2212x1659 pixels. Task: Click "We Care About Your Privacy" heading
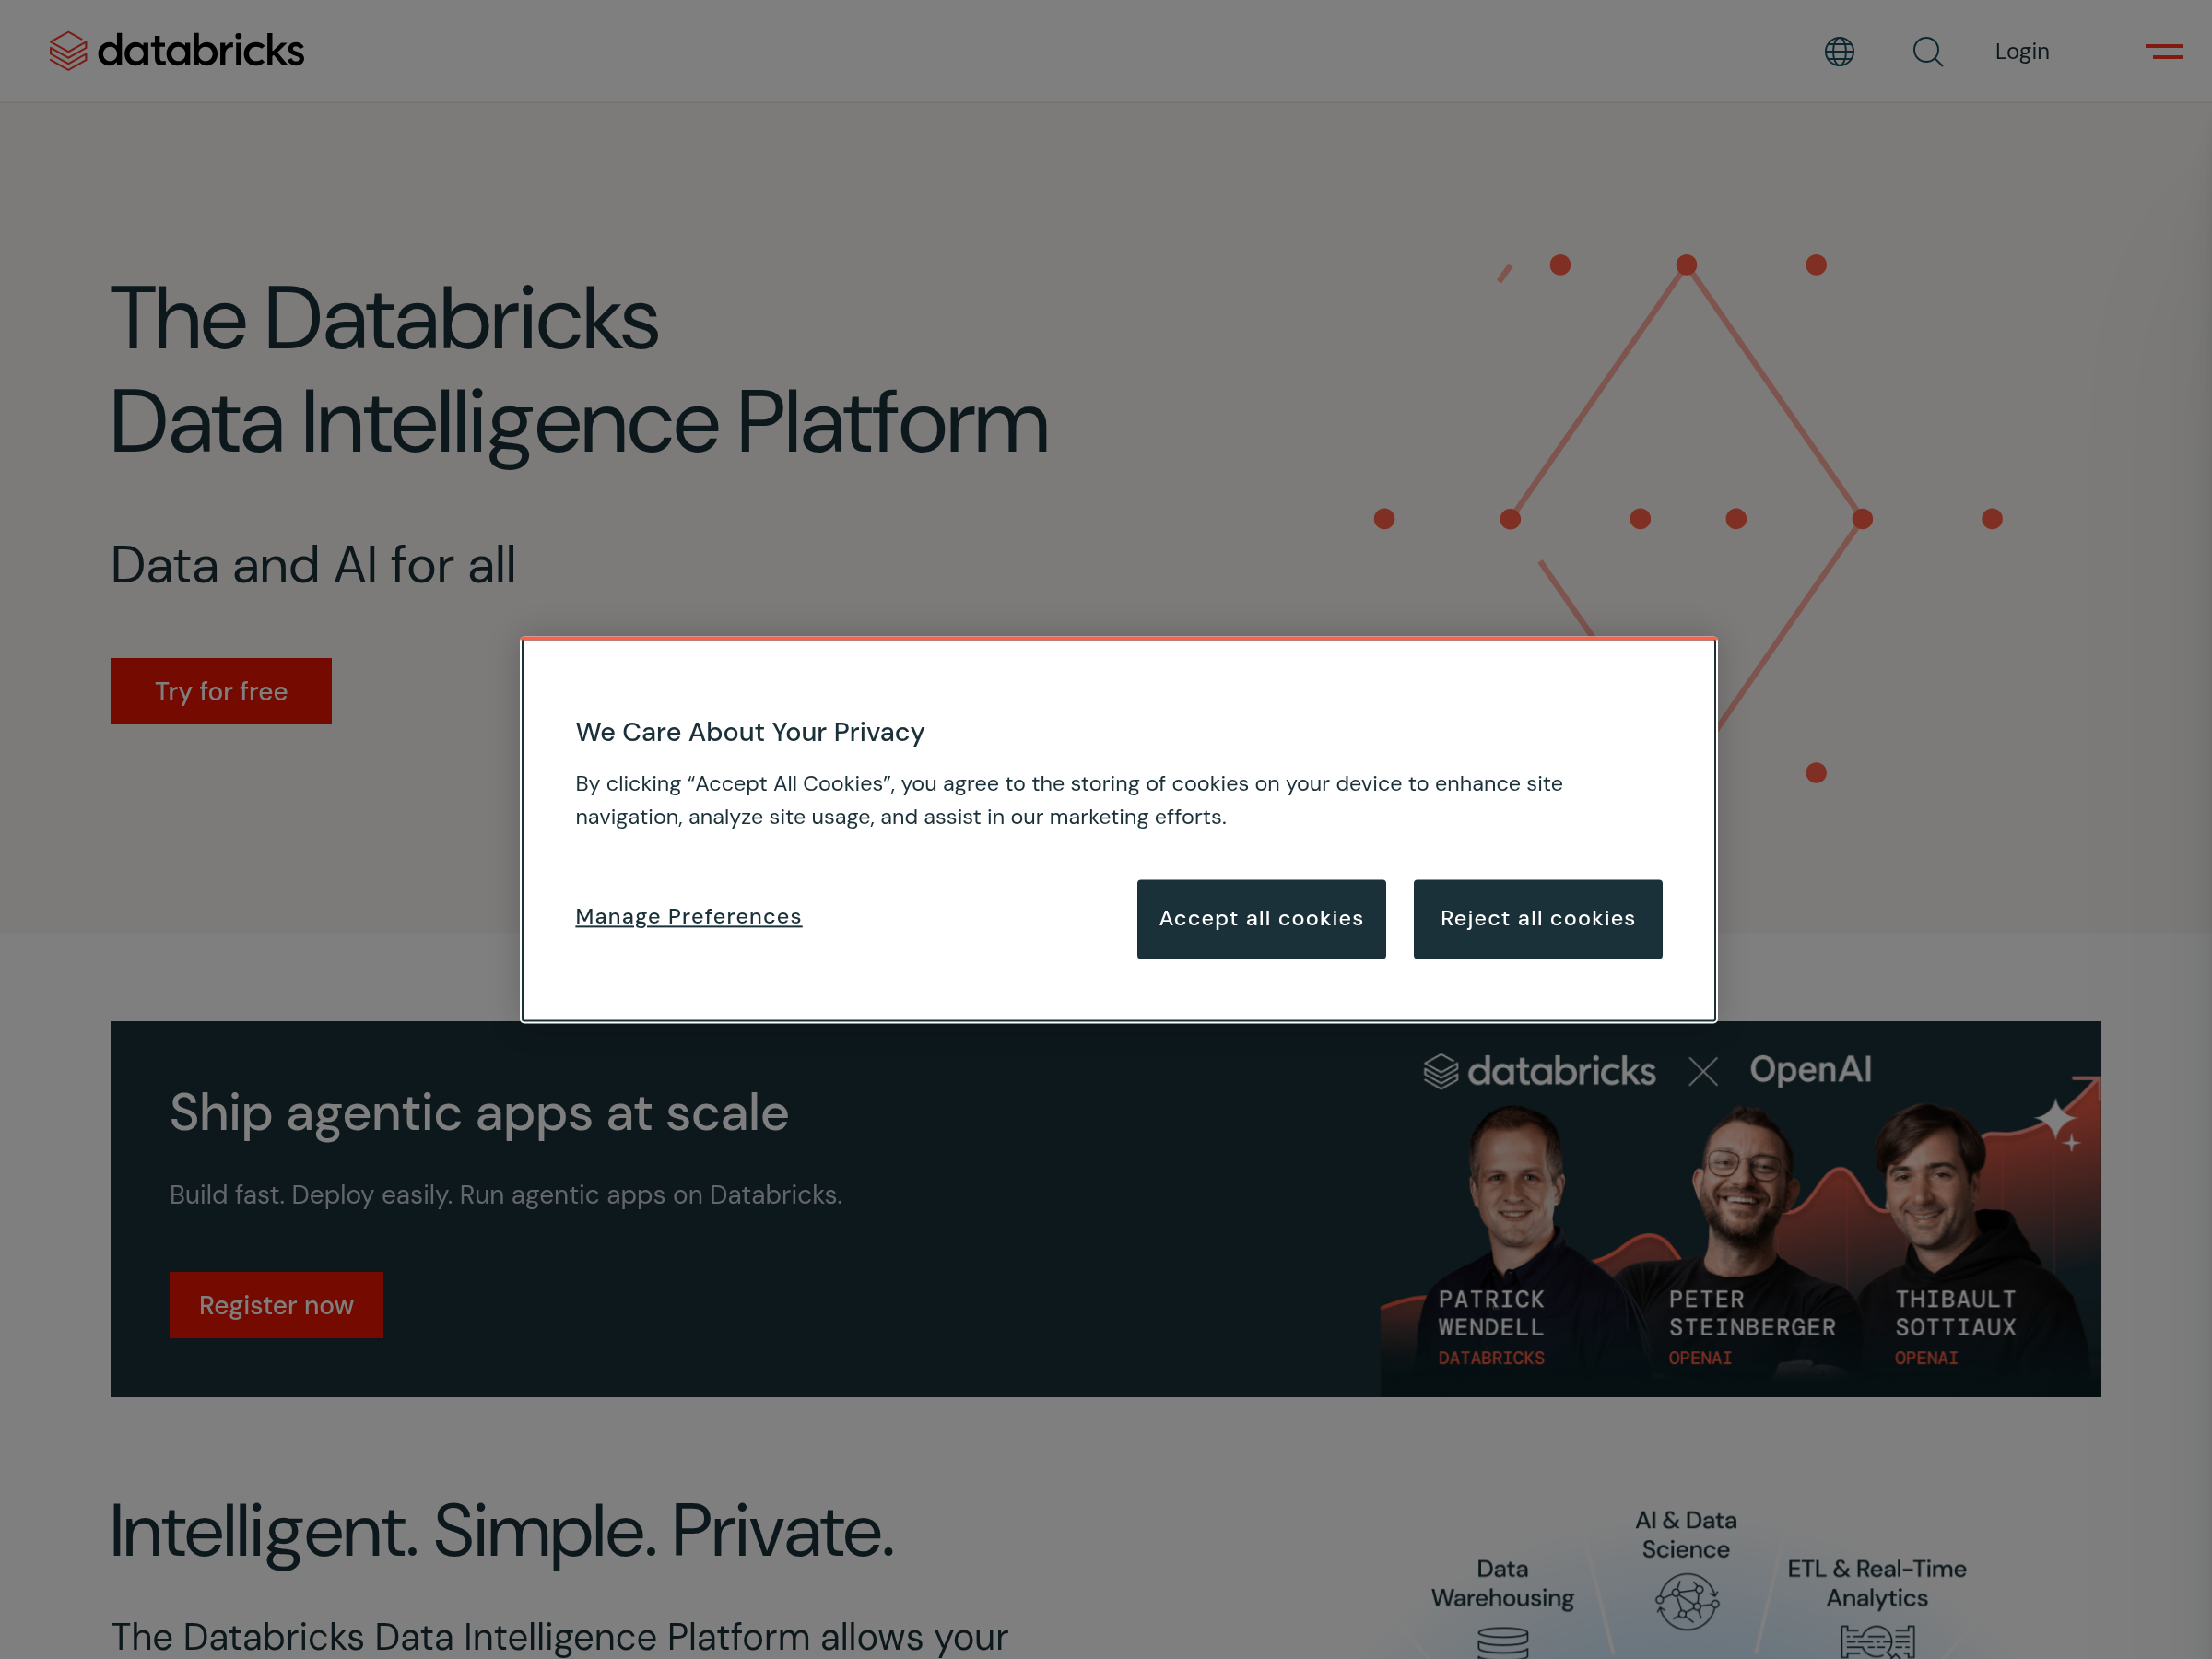(750, 732)
